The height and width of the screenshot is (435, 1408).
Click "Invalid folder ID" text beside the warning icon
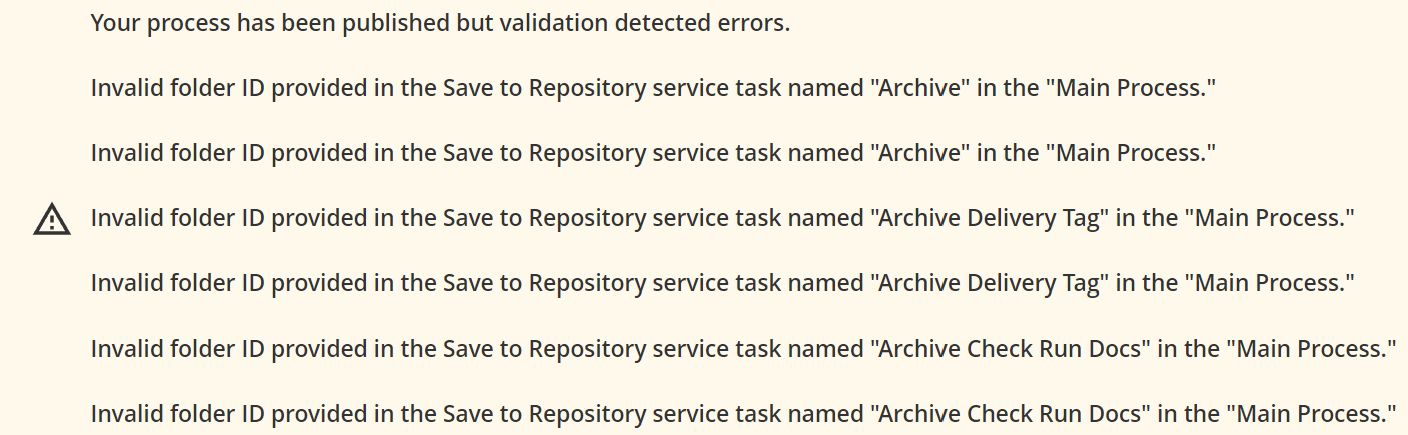(178, 218)
